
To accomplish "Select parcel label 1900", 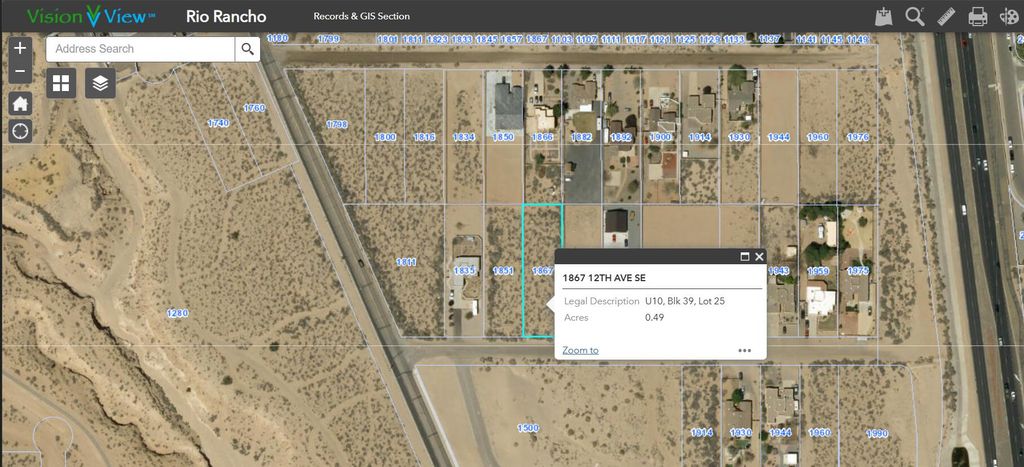I will coord(660,137).
